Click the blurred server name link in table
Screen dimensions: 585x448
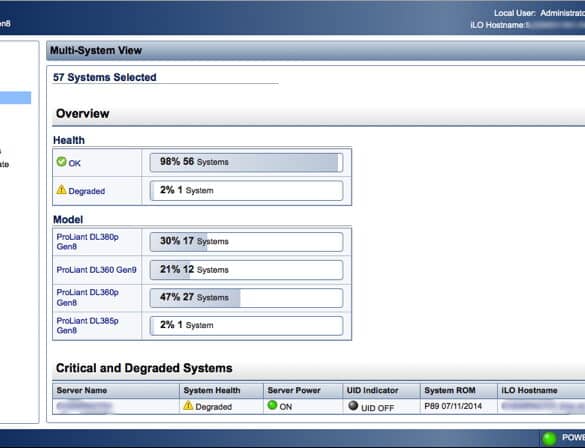84,406
